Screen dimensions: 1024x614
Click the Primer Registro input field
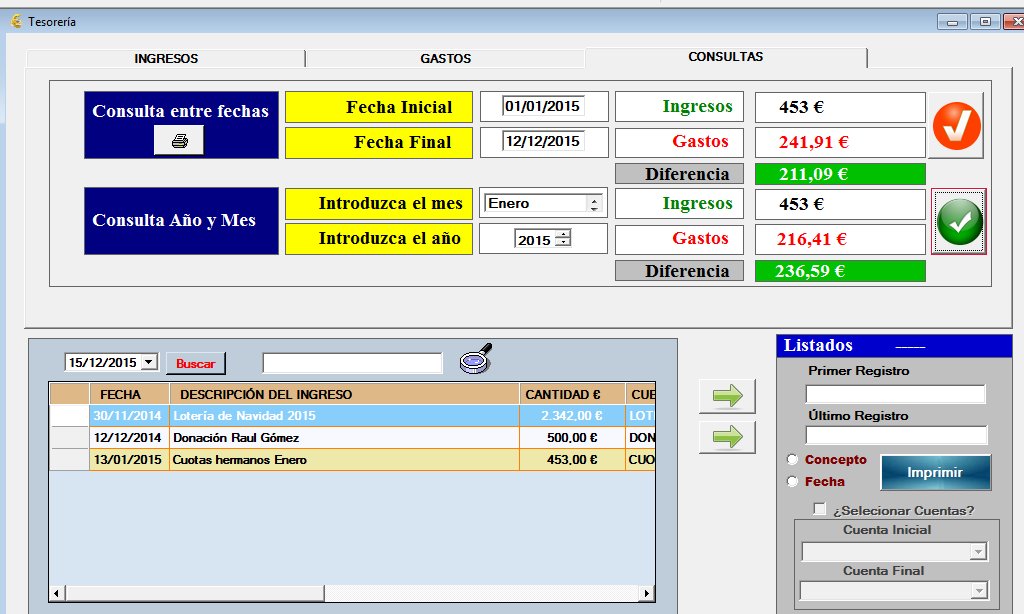pos(896,394)
